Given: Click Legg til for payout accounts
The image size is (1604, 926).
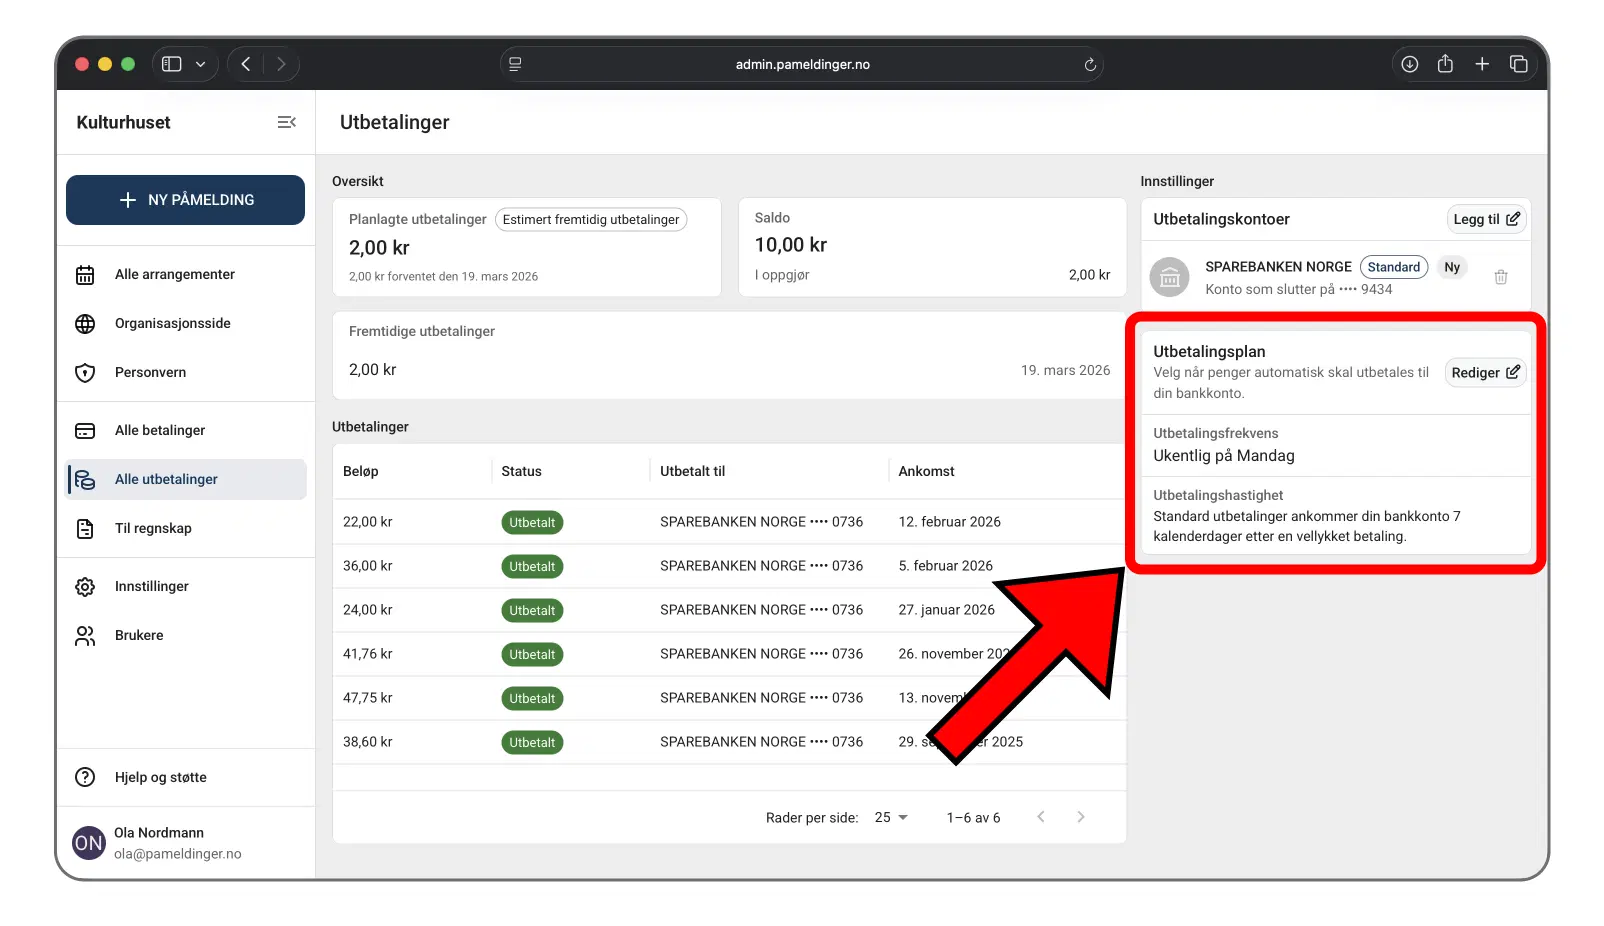Looking at the screenshot, I should pyautogui.click(x=1485, y=219).
